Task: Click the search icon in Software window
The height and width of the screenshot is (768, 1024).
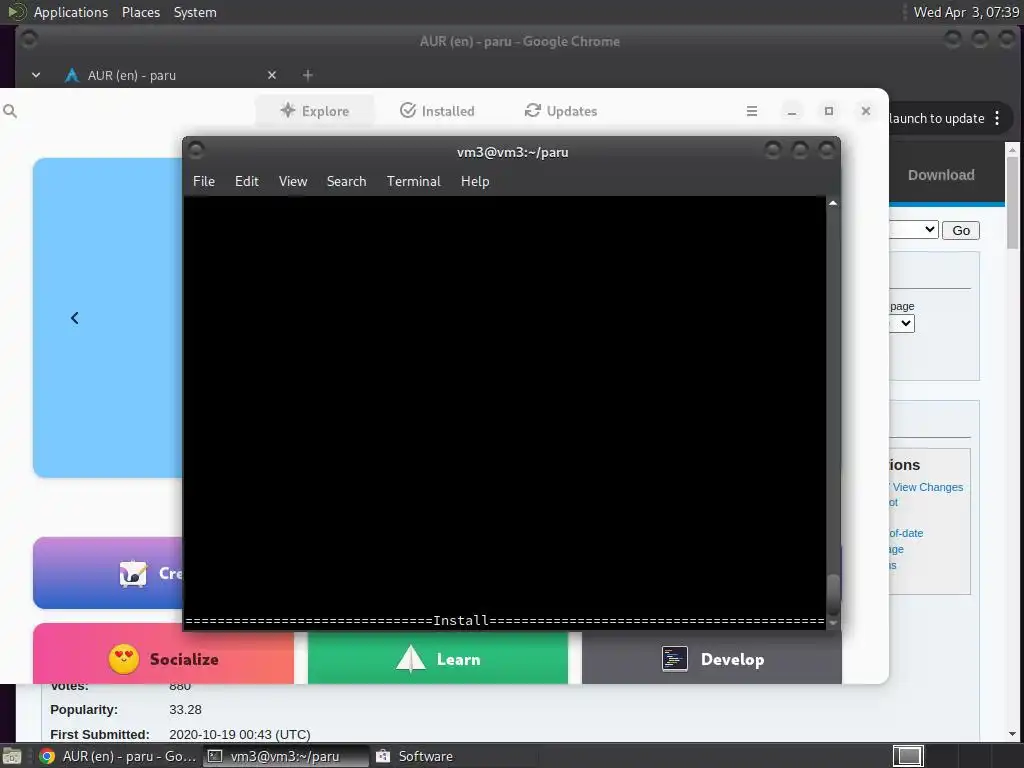Action: click(x=10, y=111)
